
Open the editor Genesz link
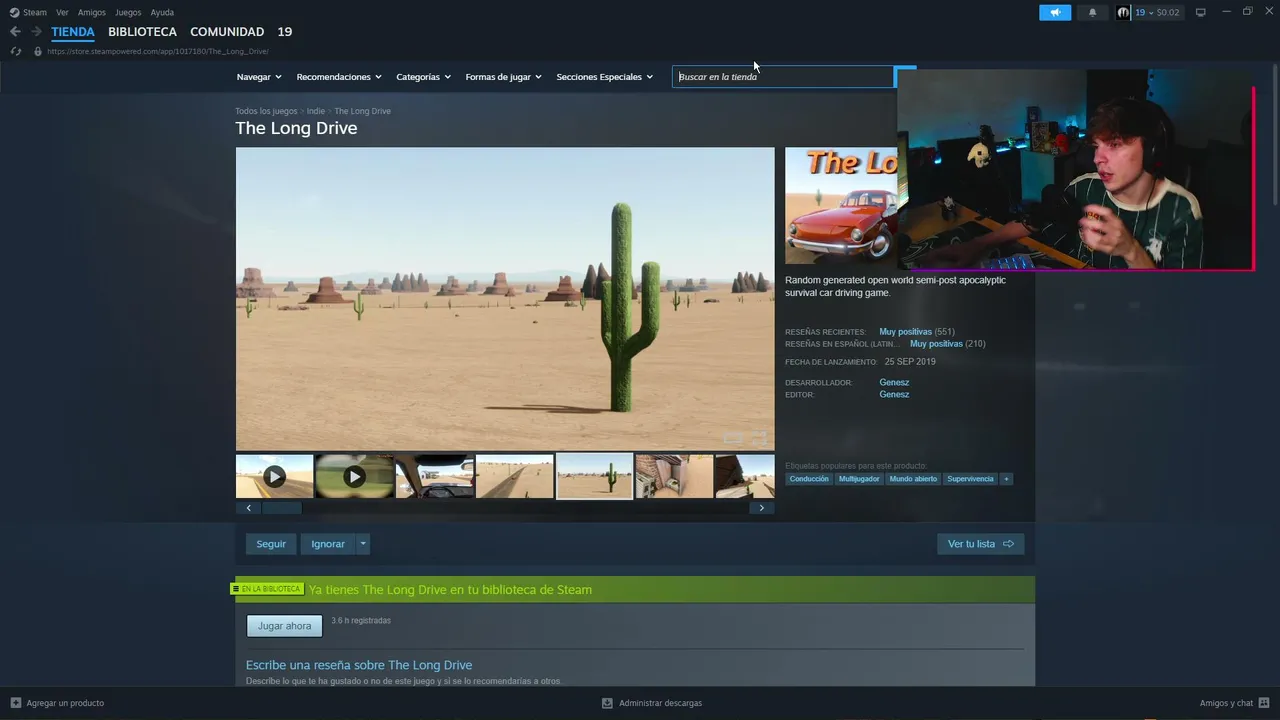tap(894, 395)
